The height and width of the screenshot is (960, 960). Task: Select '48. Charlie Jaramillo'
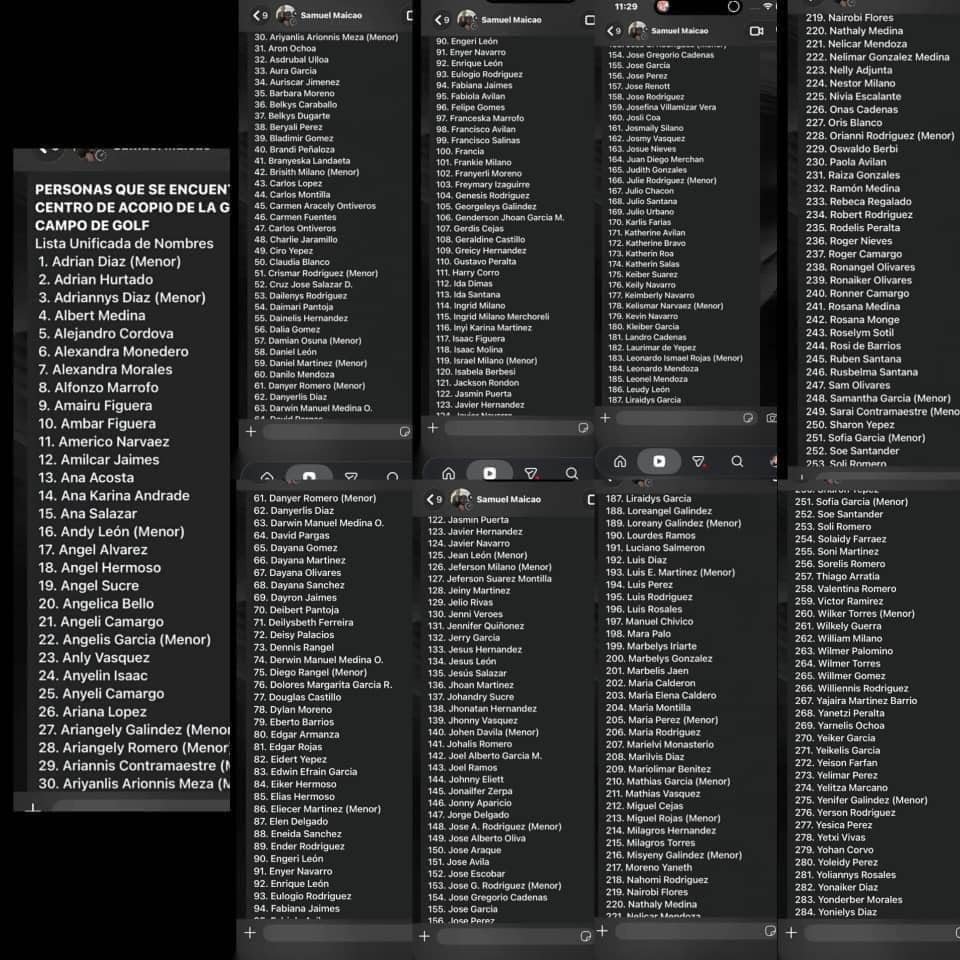pos(296,239)
